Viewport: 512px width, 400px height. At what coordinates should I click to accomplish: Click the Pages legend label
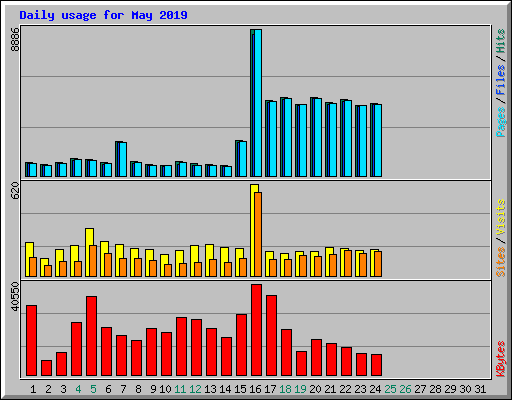click(500, 122)
